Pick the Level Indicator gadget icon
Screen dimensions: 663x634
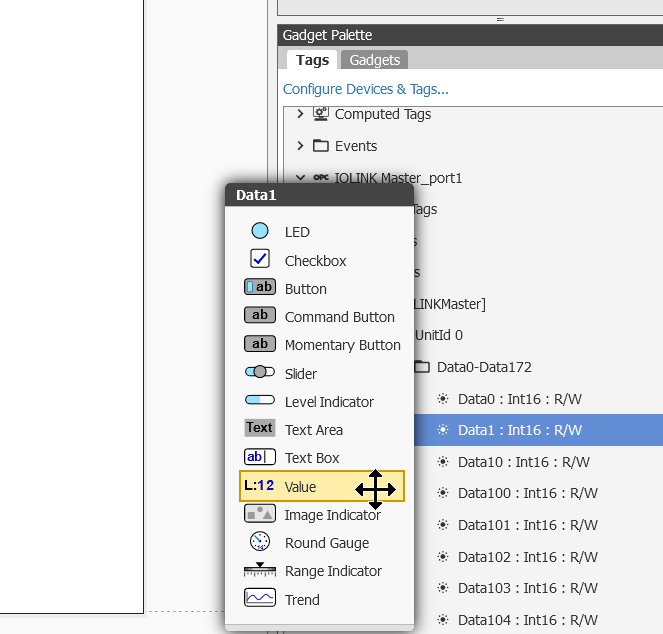coord(260,400)
